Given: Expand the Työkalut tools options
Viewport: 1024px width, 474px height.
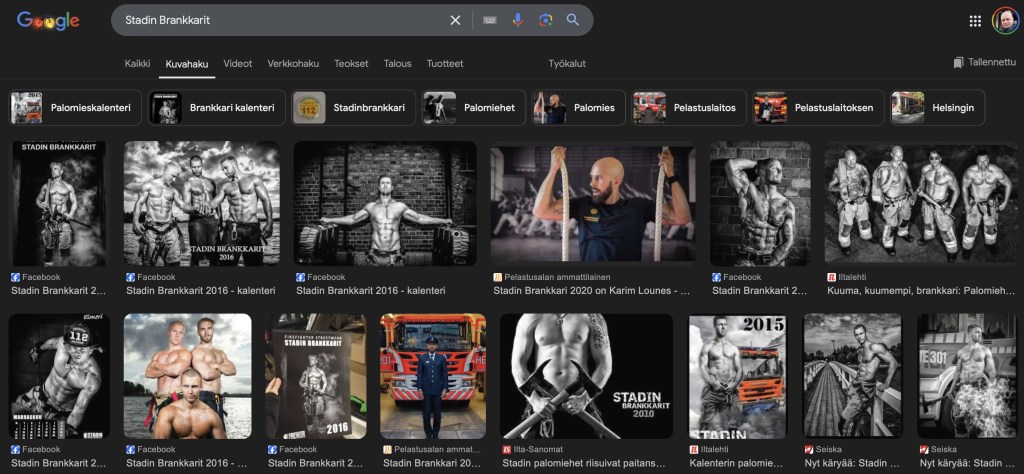Looking at the screenshot, I should point(567,64).
